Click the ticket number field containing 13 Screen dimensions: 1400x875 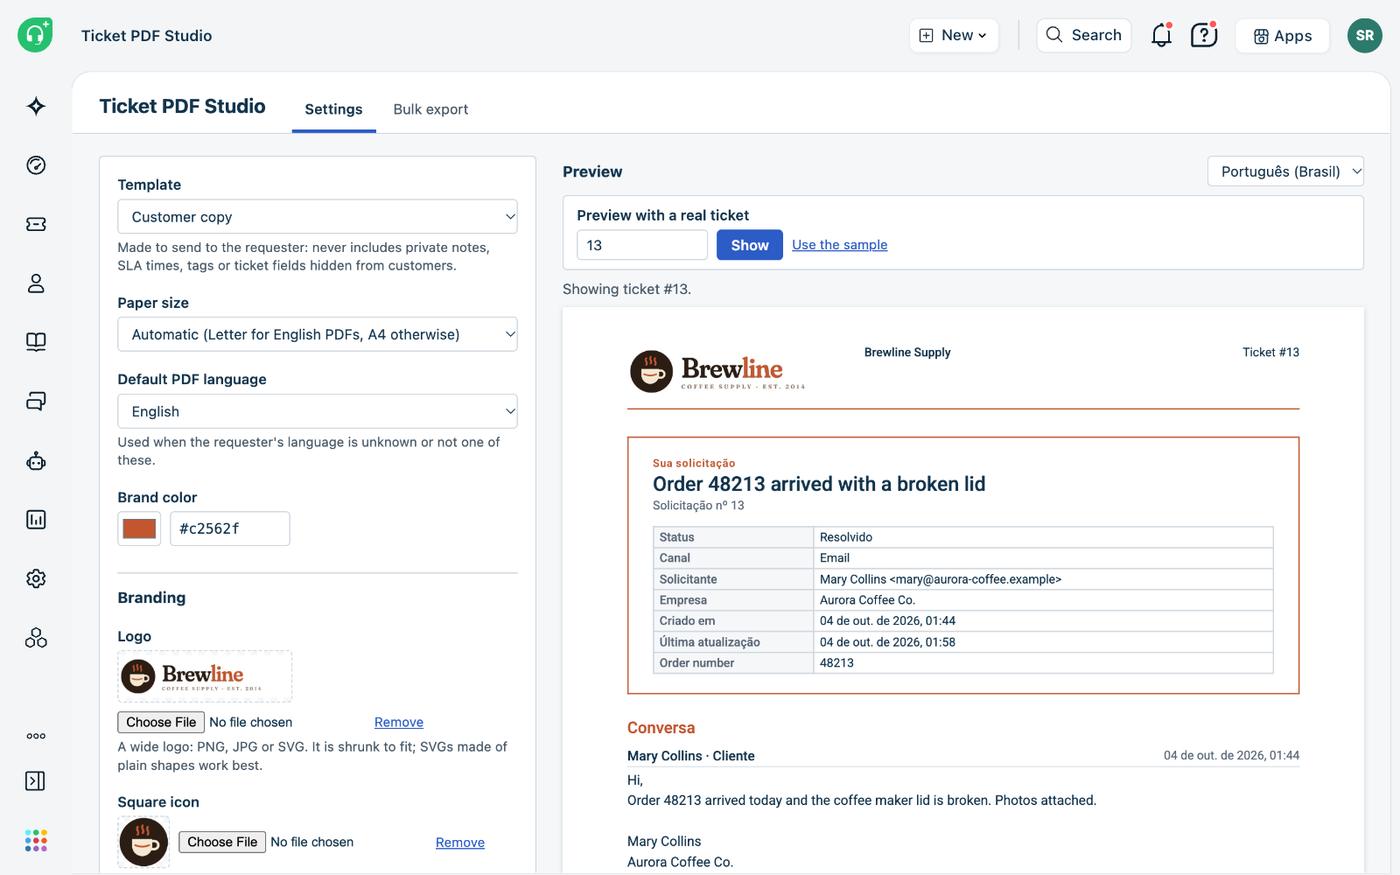(642, 245)
